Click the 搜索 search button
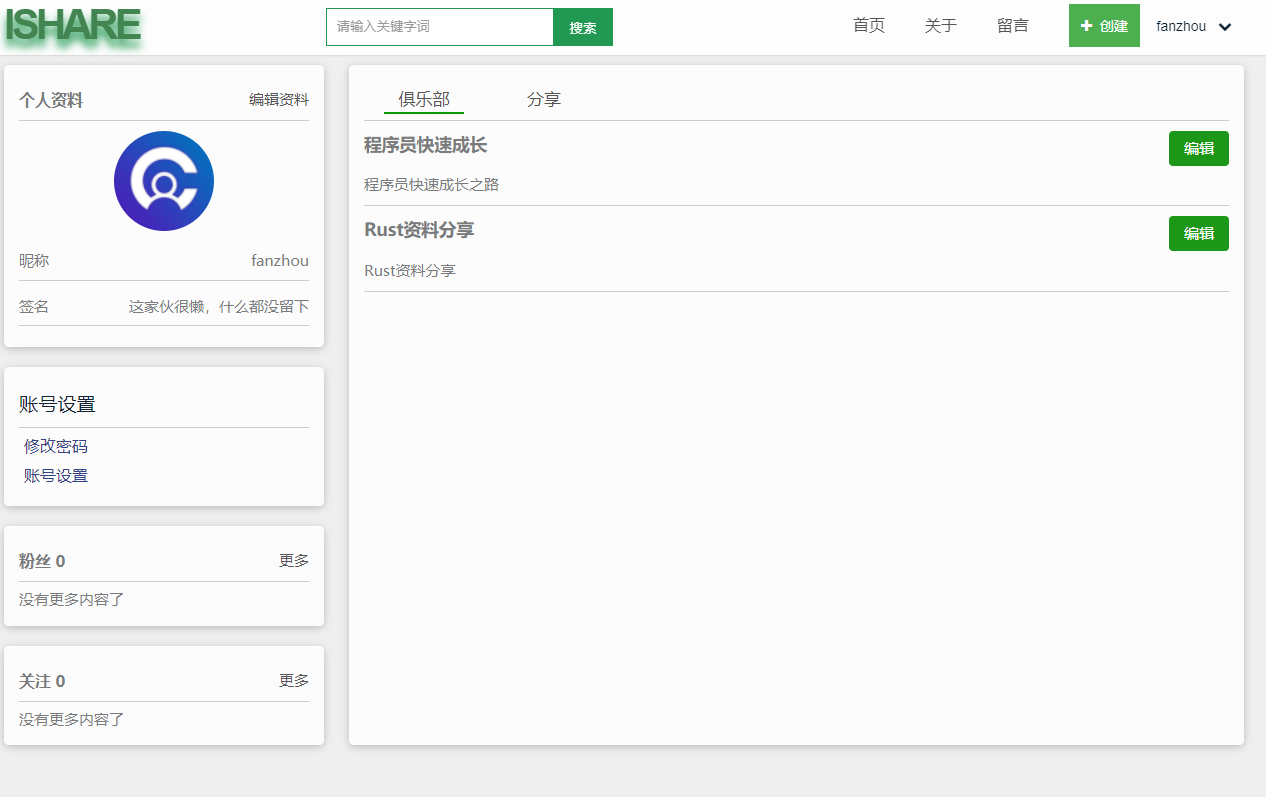This screenshot has width=1266, height=808. (583, 27)
